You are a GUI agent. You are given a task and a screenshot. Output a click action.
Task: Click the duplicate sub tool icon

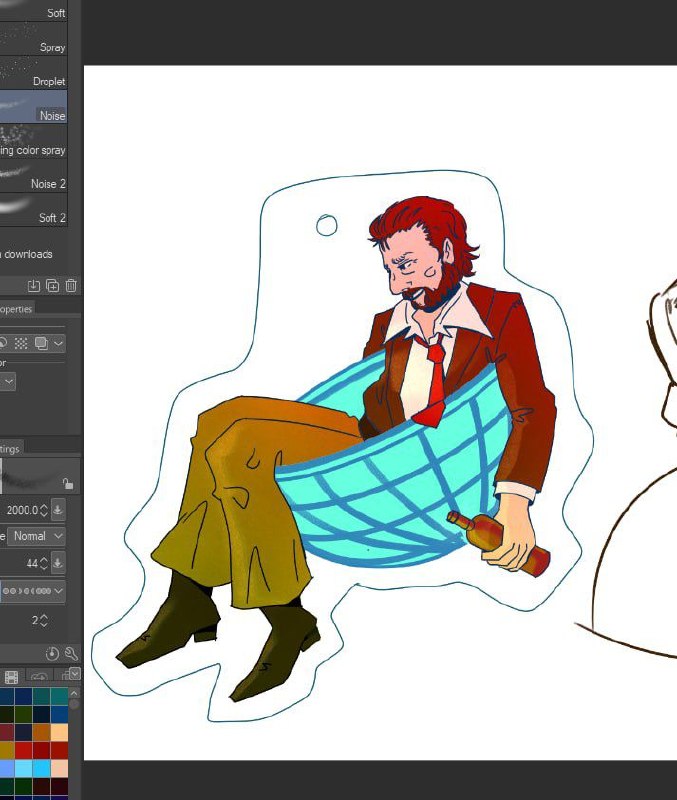[x=53, y=286]
